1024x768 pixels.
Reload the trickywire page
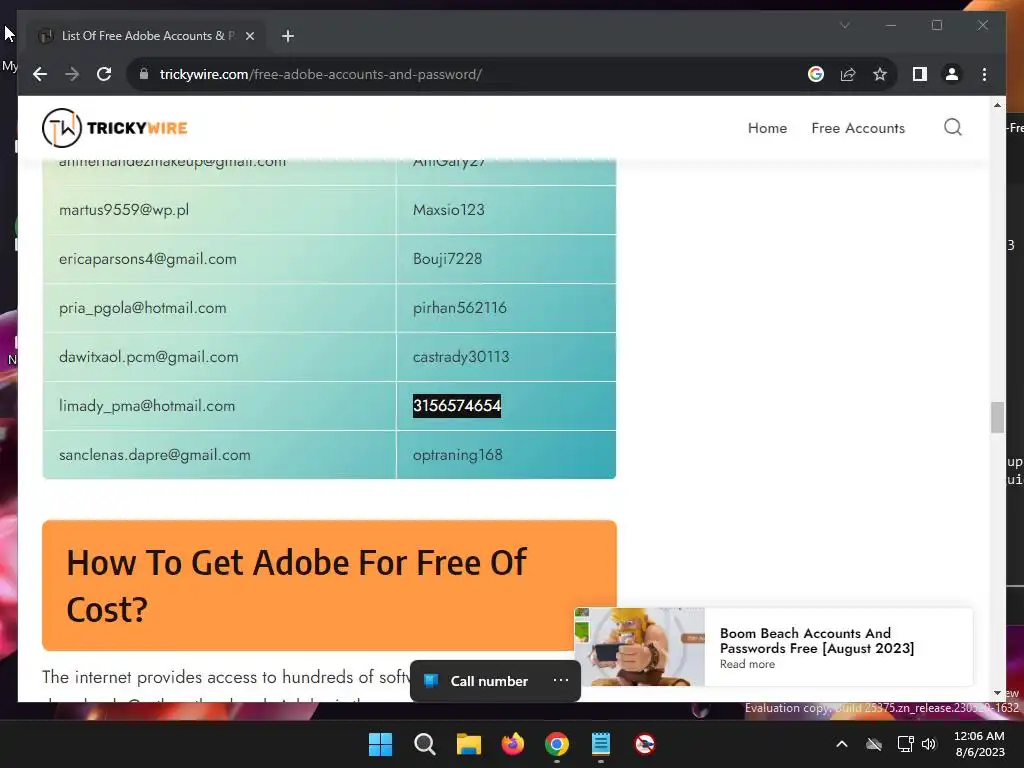click(104, 74)
